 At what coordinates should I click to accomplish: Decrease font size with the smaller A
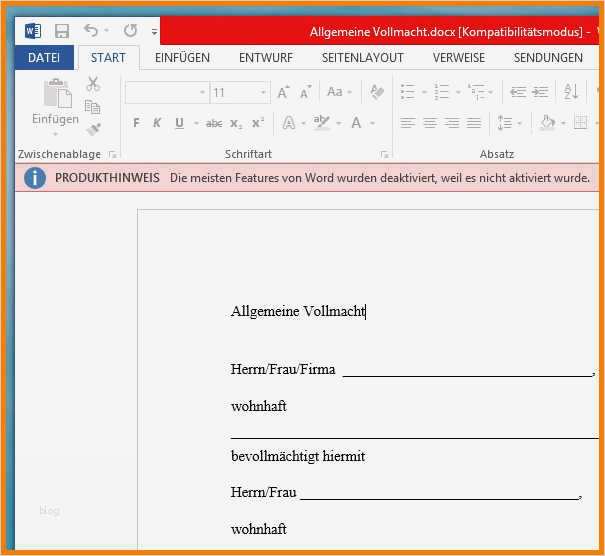click(305, 92)
